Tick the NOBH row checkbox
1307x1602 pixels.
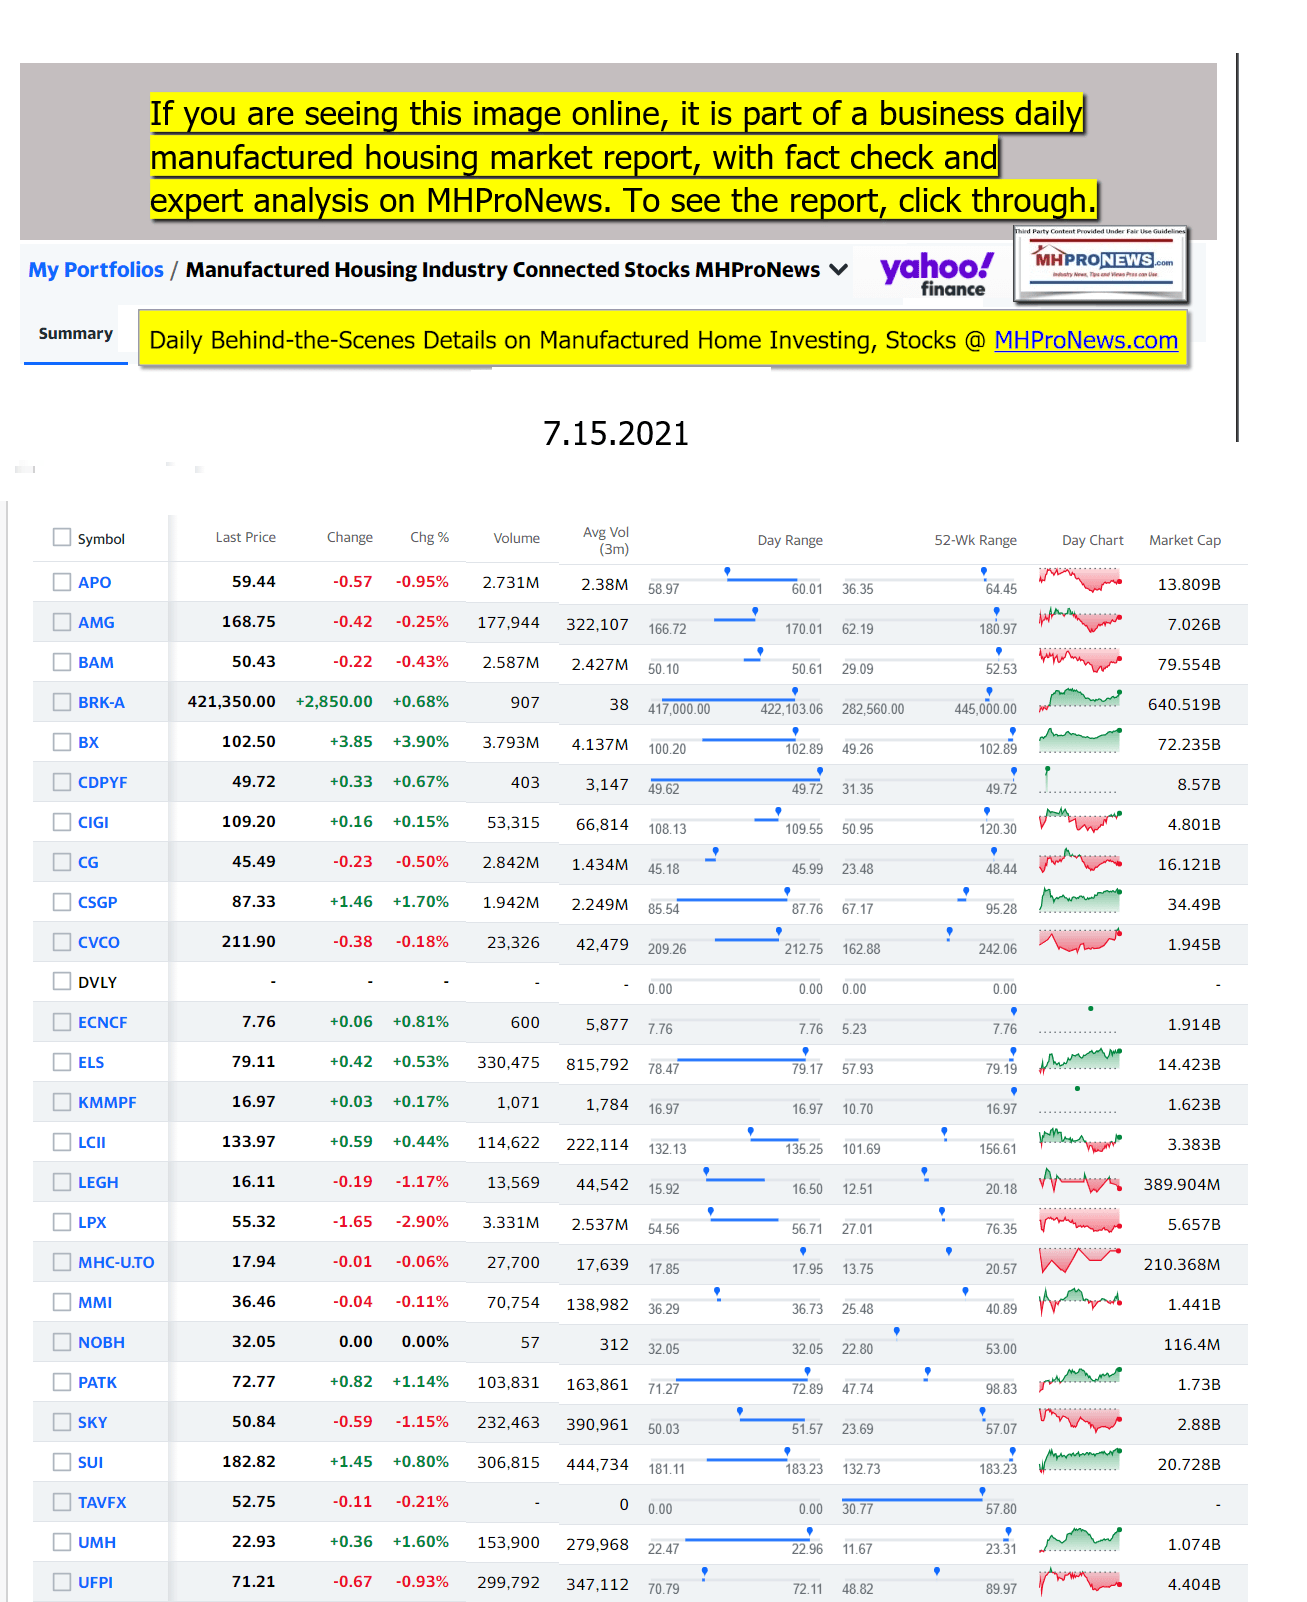(x=62, y=1342)
